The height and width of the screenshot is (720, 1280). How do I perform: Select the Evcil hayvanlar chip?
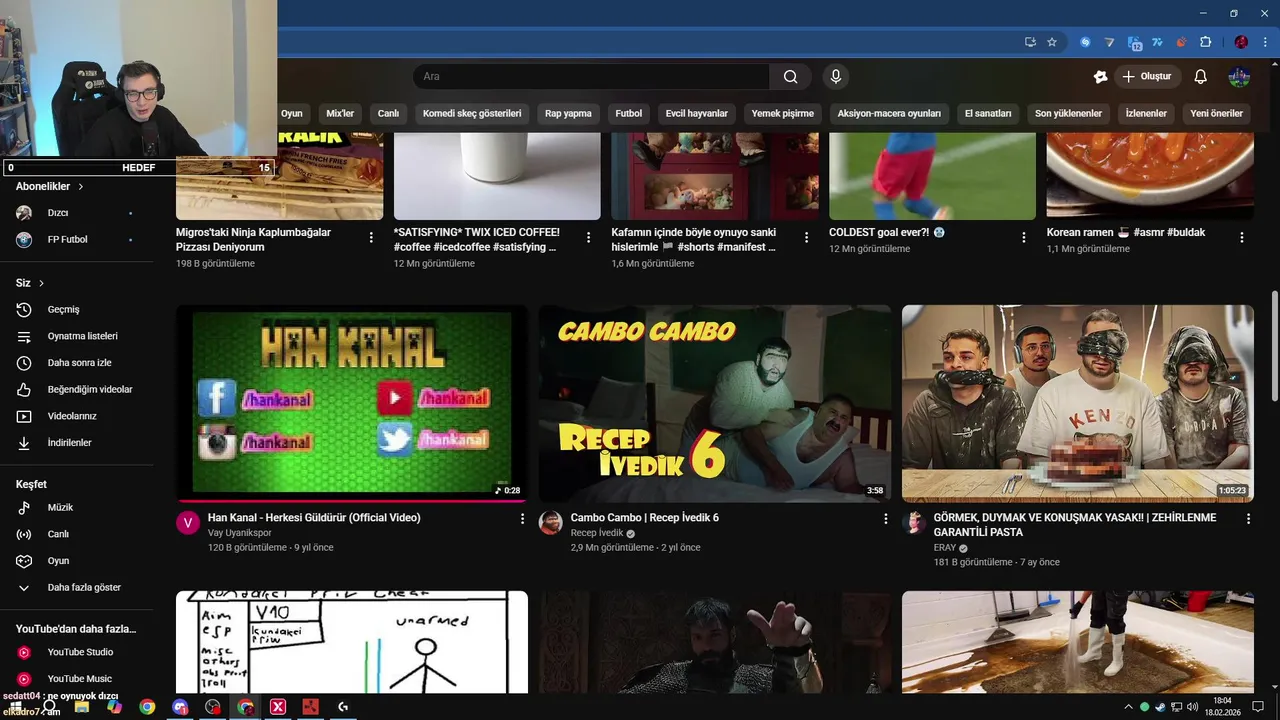click(x=697, y=114)
